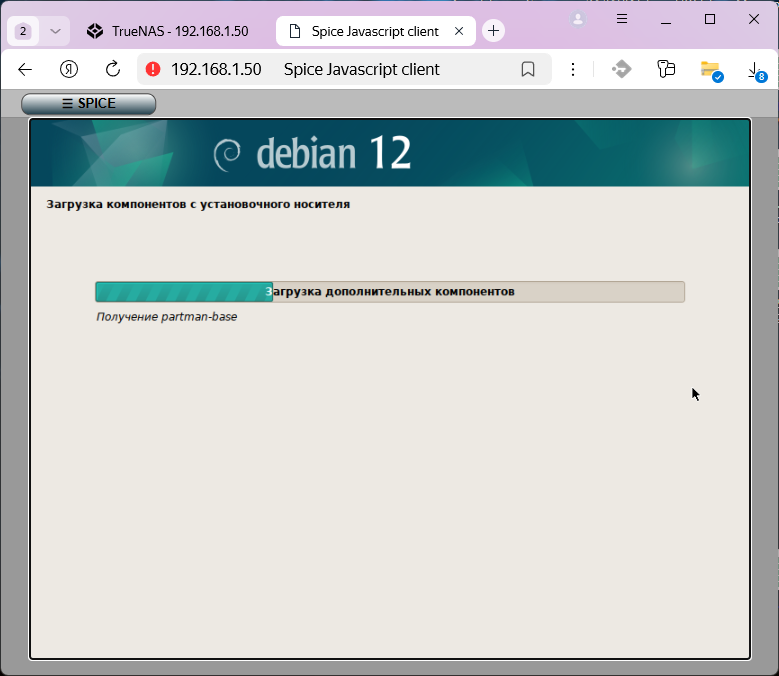
Task: Open a new browser tab
Action: click(493, 31)
